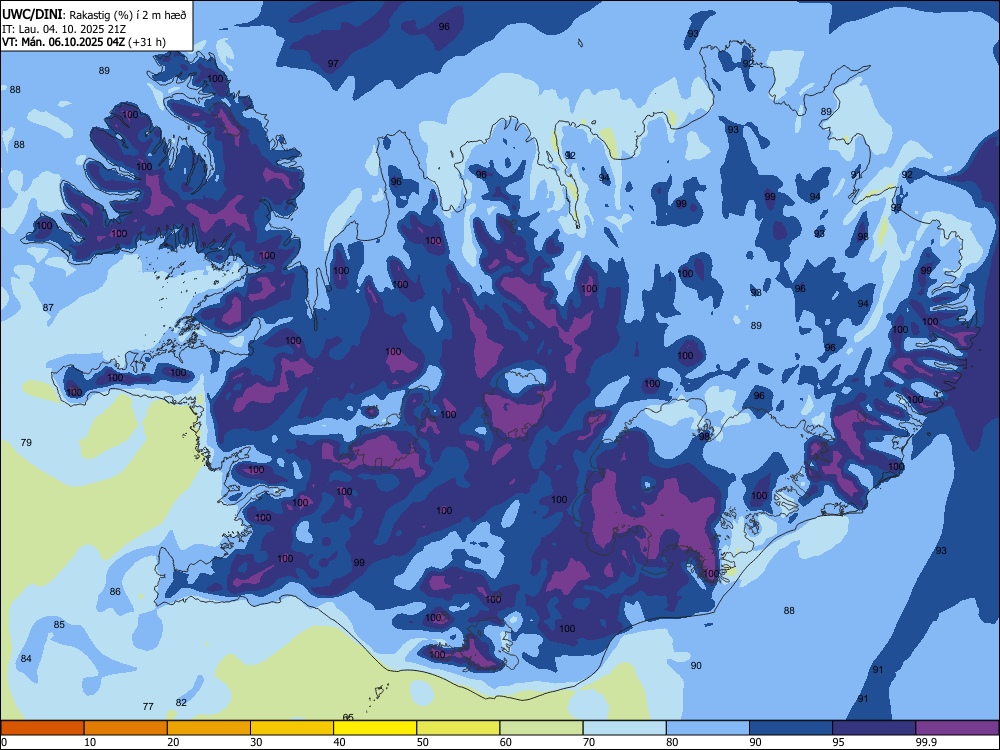
Task: Pick the amber 20–30 legend swatch
Action: [209, 728]
